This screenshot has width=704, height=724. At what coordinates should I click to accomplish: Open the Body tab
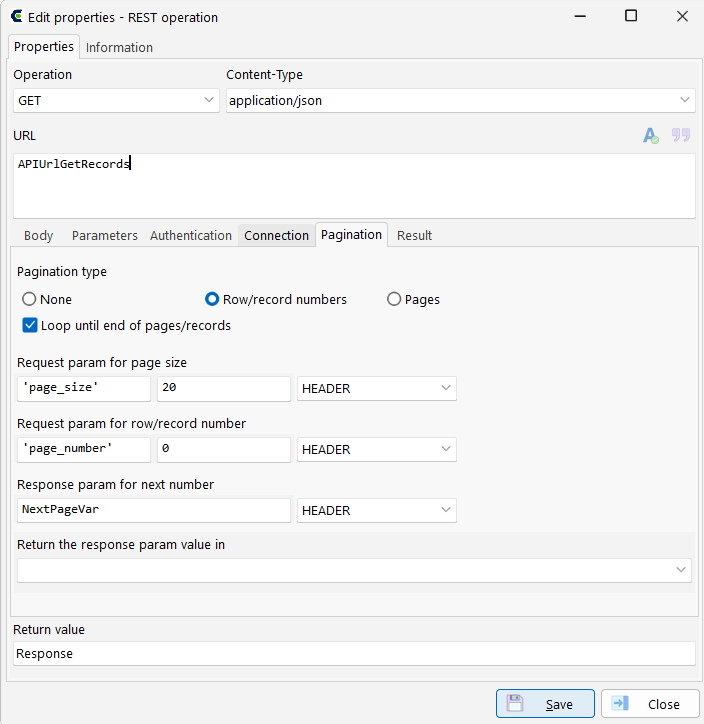pyautogui.click(x=38, y=235)
